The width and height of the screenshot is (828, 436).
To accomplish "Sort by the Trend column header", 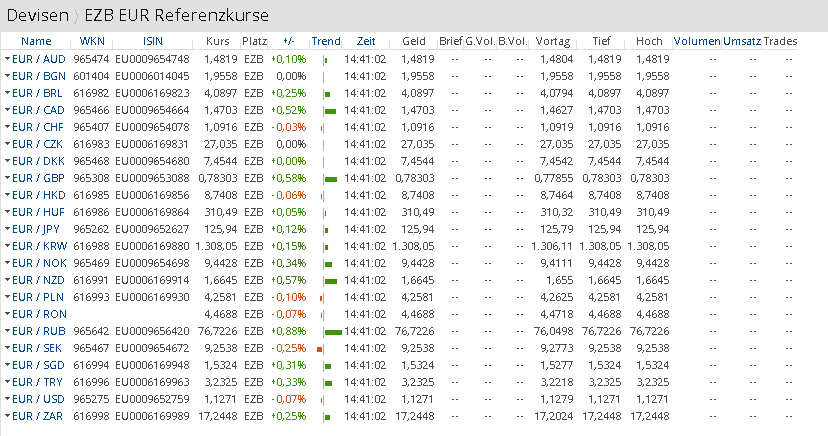I will pyautogui.click(x=325, y=41).
